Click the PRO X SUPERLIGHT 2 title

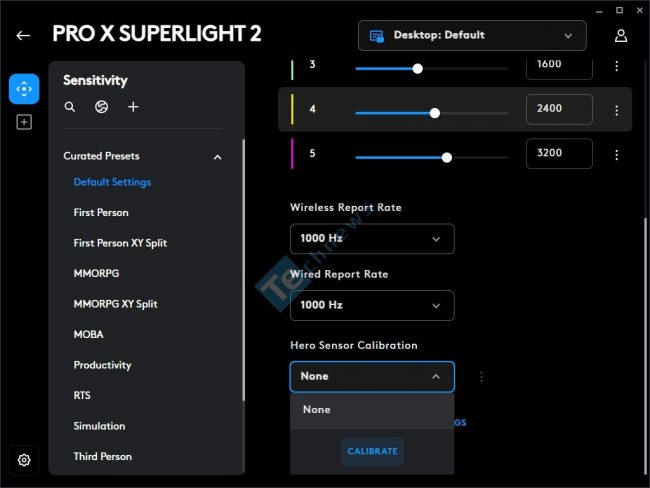tap(157, 34)
